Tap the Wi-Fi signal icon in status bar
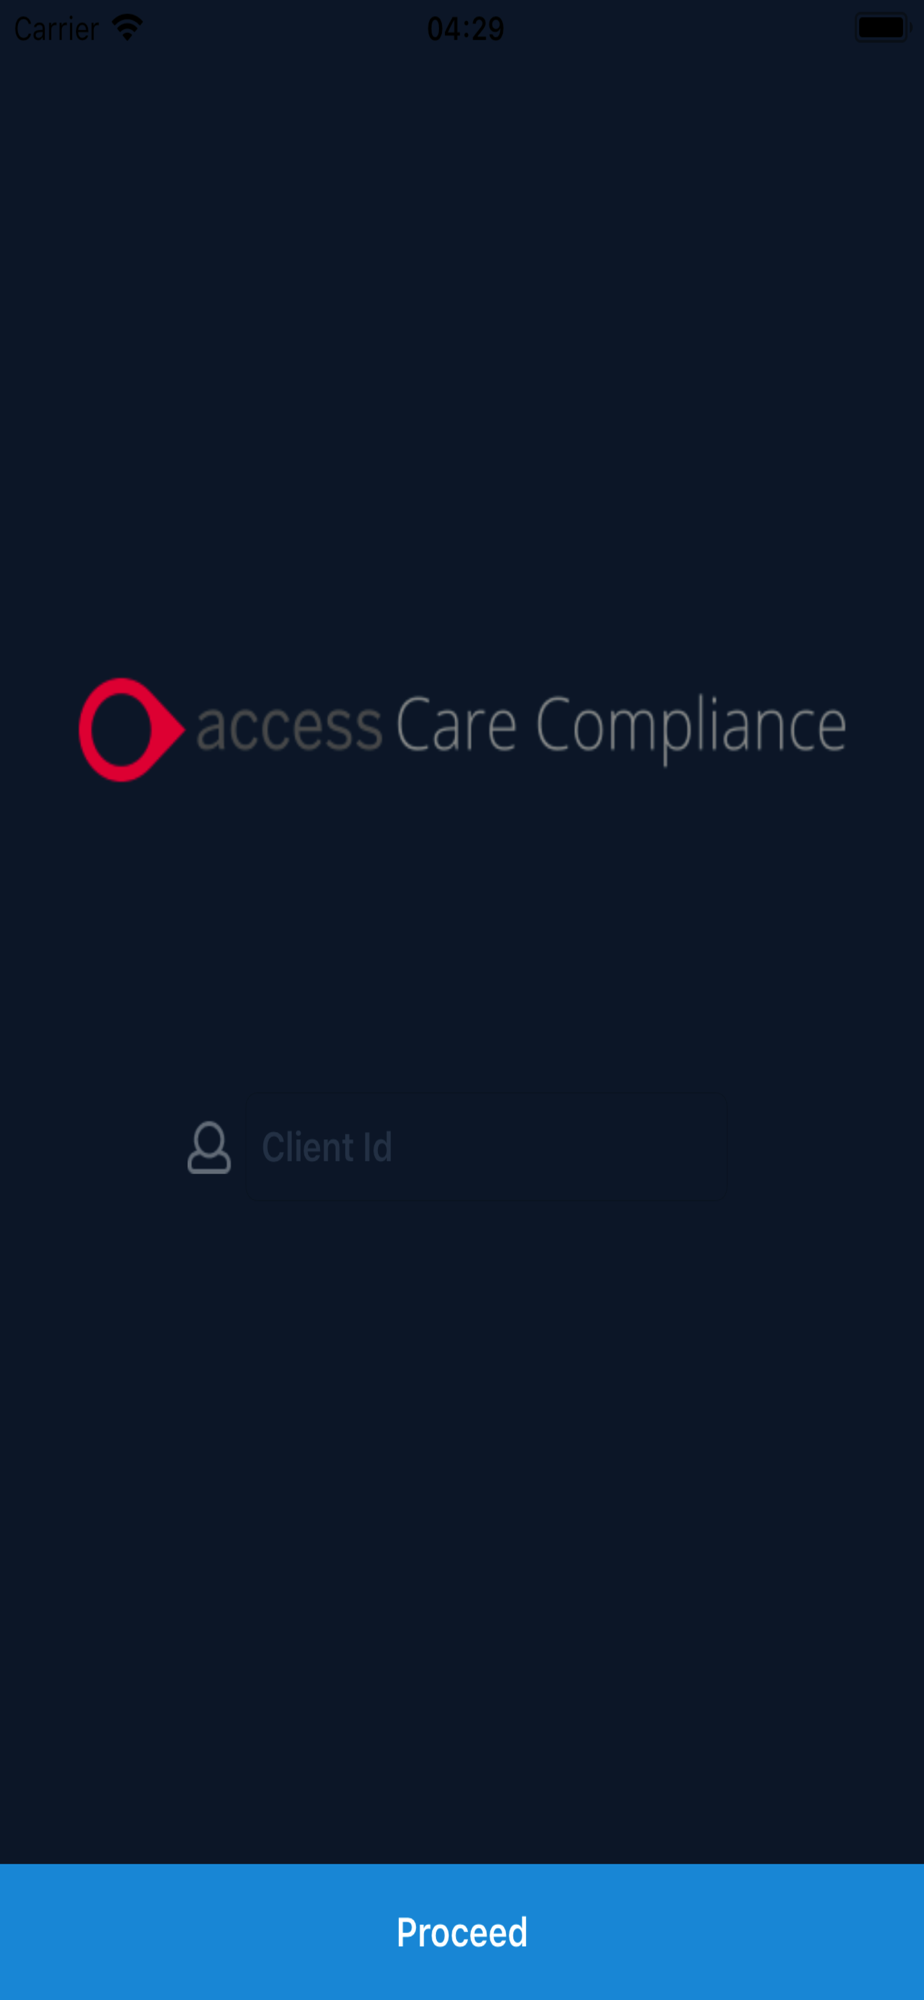924x2000 pixels. point(127,27)
